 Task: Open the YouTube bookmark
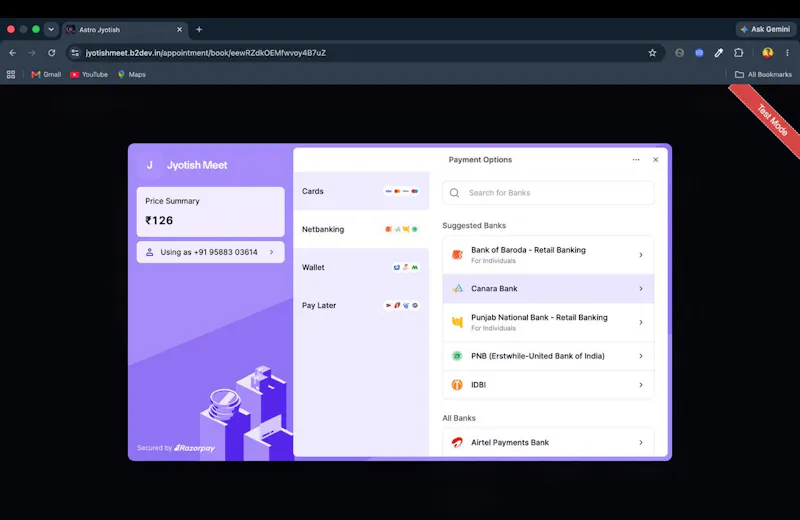(89, 75)
